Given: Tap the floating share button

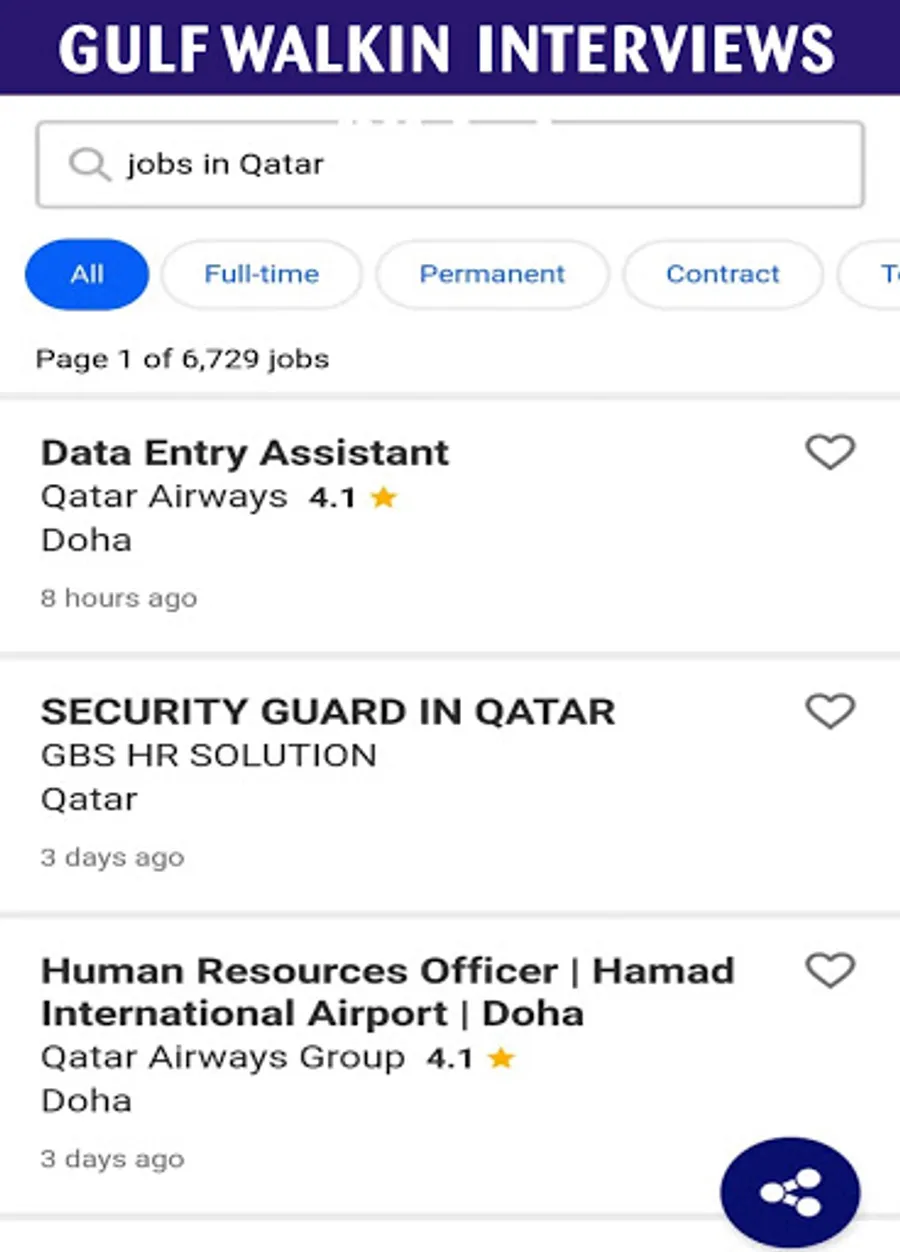Looking at the screenshot, I should (790, 1191).
